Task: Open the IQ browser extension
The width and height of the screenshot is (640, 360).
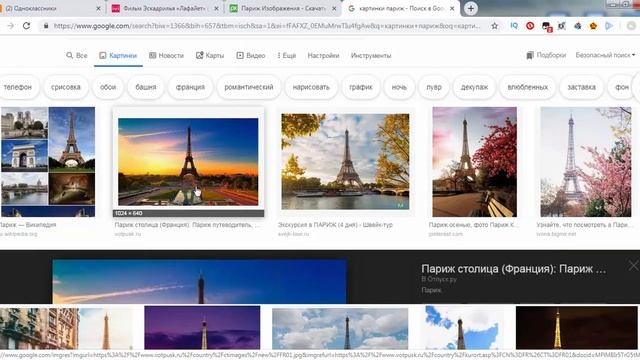Action: 514,26
